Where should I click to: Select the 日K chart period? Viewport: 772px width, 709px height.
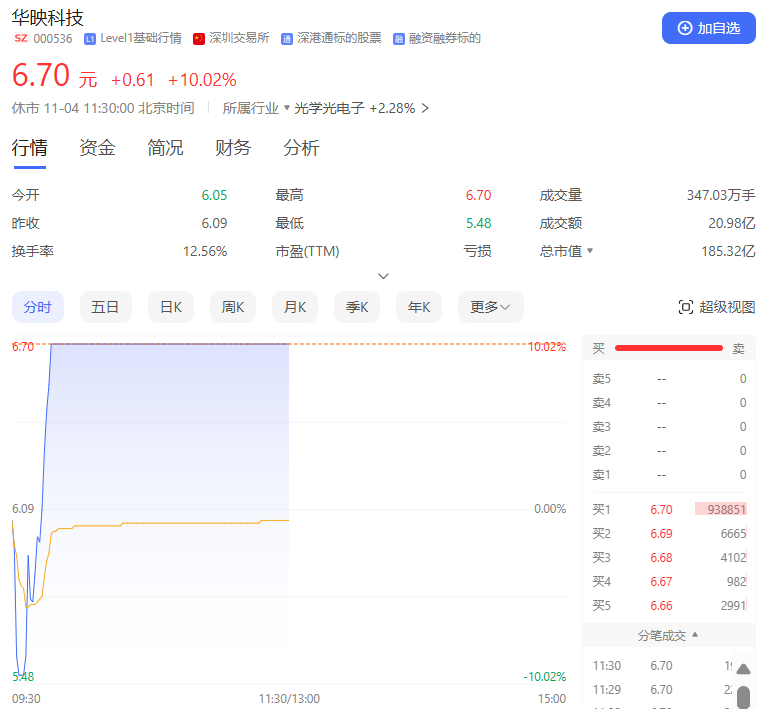tap(171, 307)
